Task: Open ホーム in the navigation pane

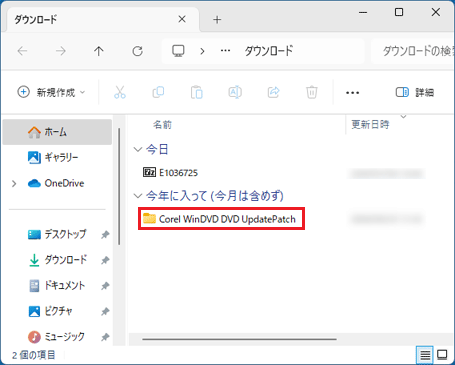Action: (x=57, y=132)
